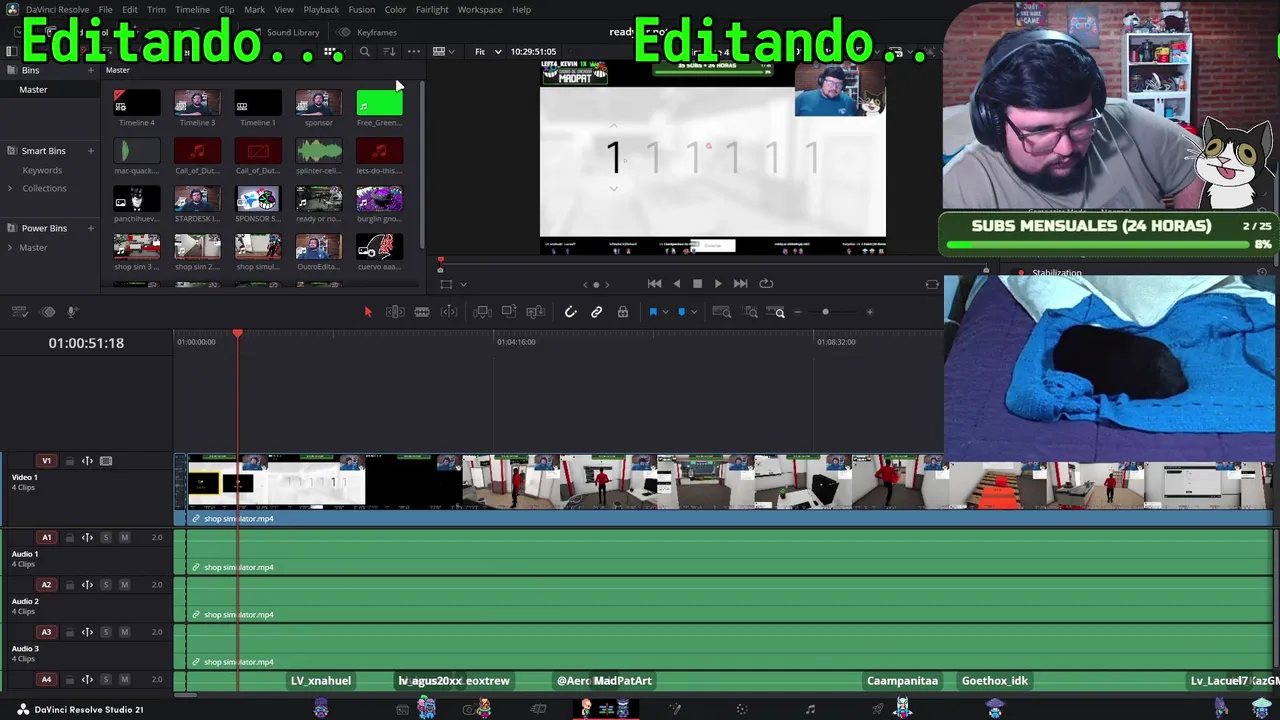Image resolution: width=1280 pixels, height=720 pixels.
Task: Select the Selection Mode arrow tool
Action: [x=367, y=312]
